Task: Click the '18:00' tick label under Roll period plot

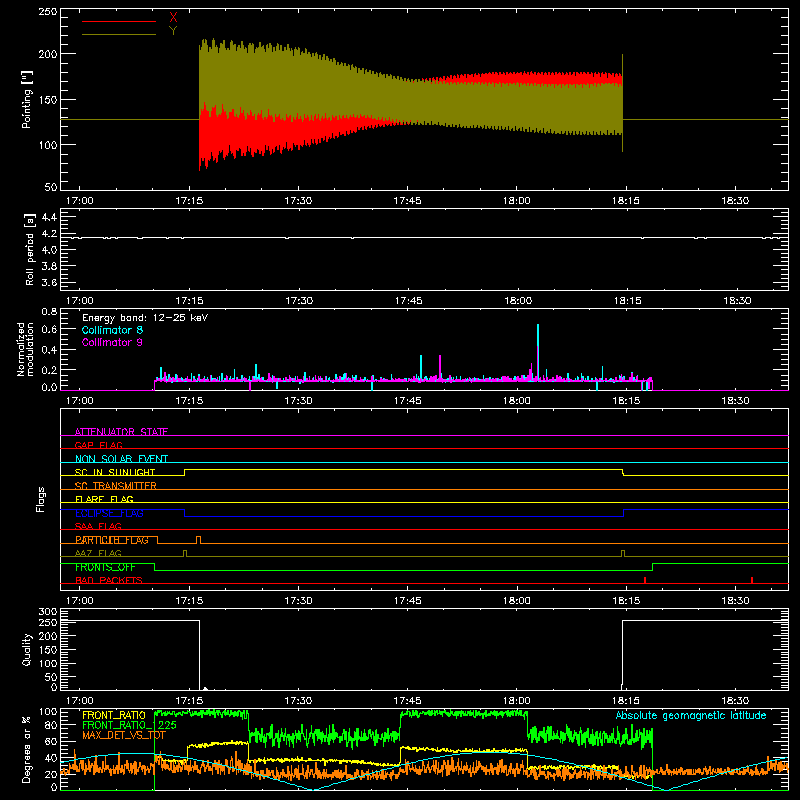Action: [517, 301]
